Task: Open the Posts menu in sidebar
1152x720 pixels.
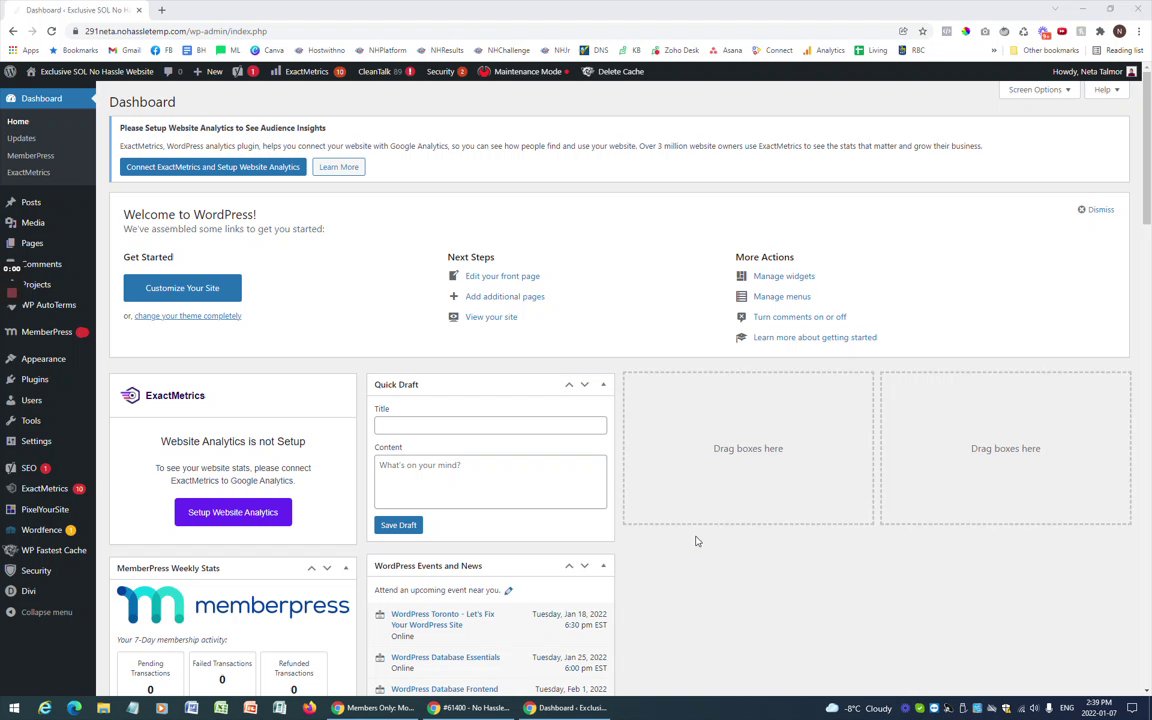Action: pyautogui.click(x=31, y=202)
